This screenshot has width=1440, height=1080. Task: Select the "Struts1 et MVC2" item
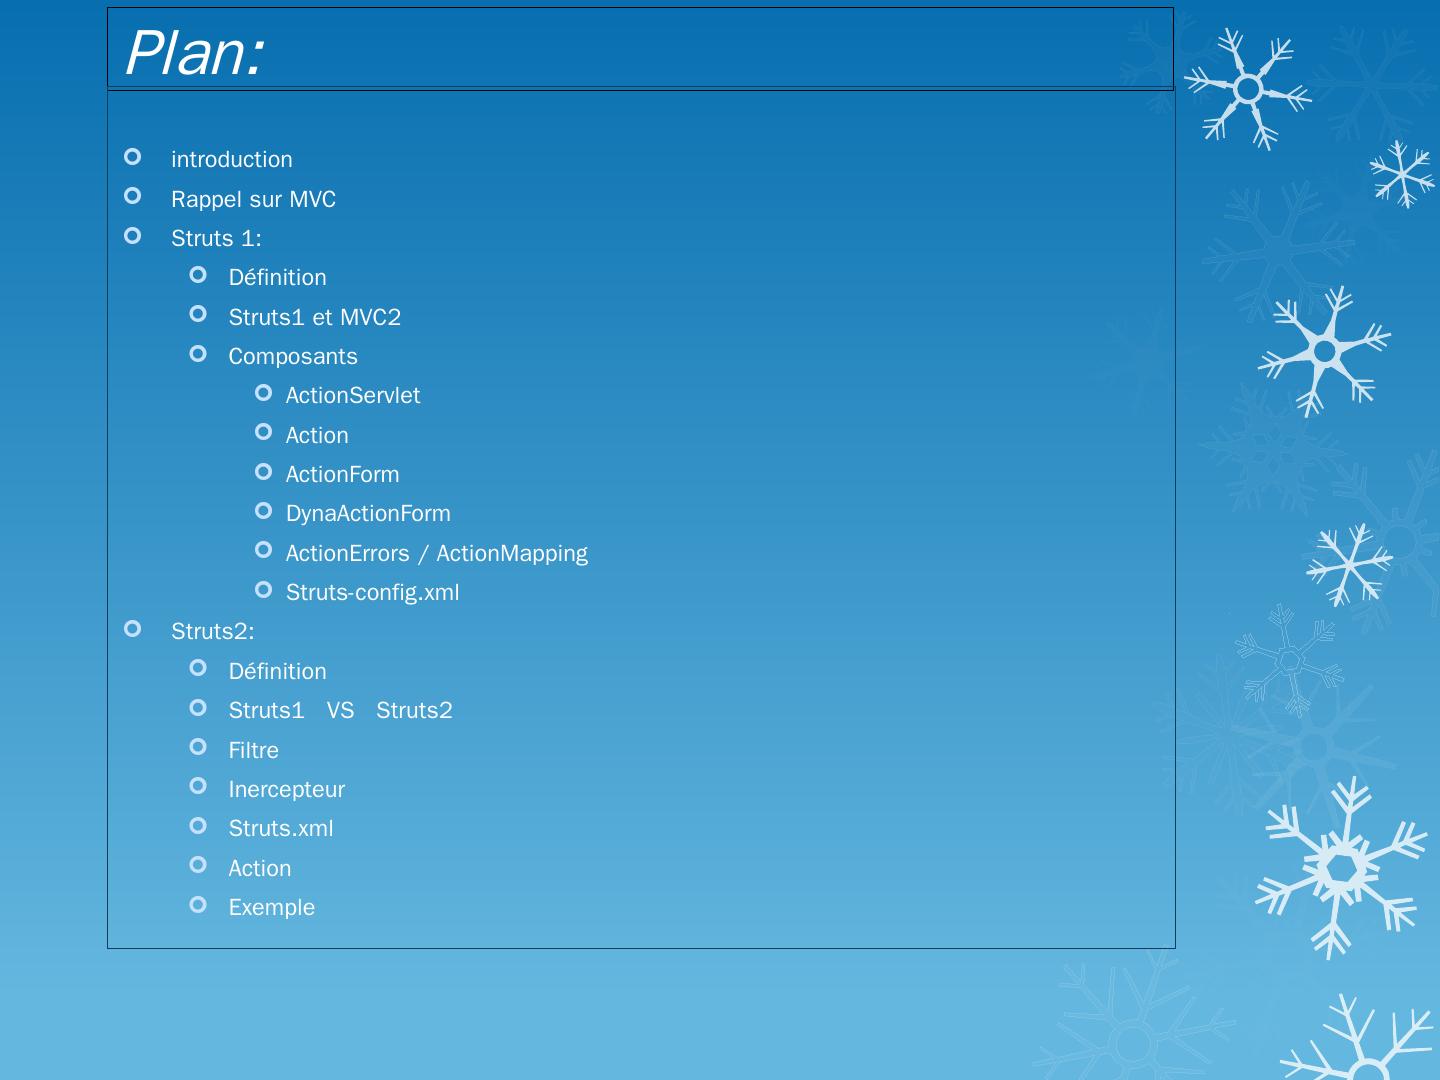[314, 317]
